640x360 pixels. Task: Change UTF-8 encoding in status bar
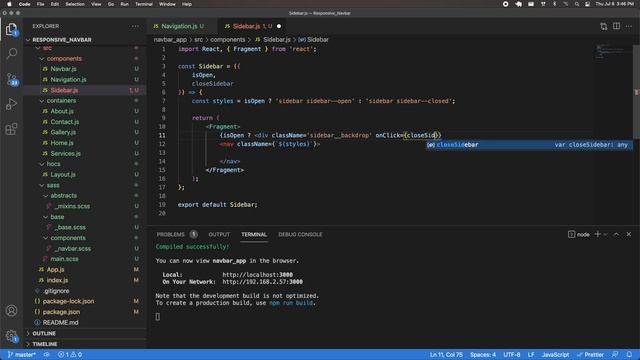coord(512,355)
